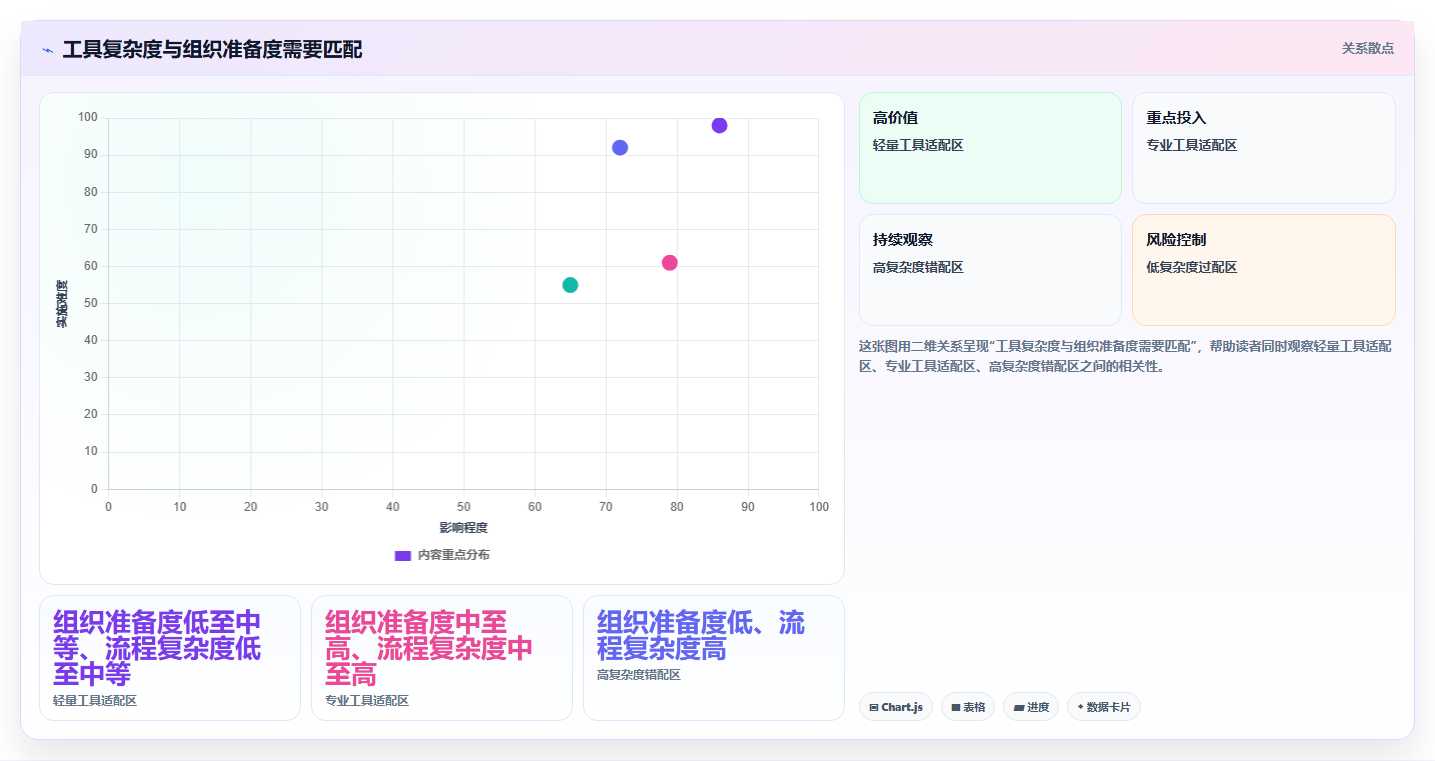
Task: Click the 实施难度 y-axis title
Action: tap(62, 304)
